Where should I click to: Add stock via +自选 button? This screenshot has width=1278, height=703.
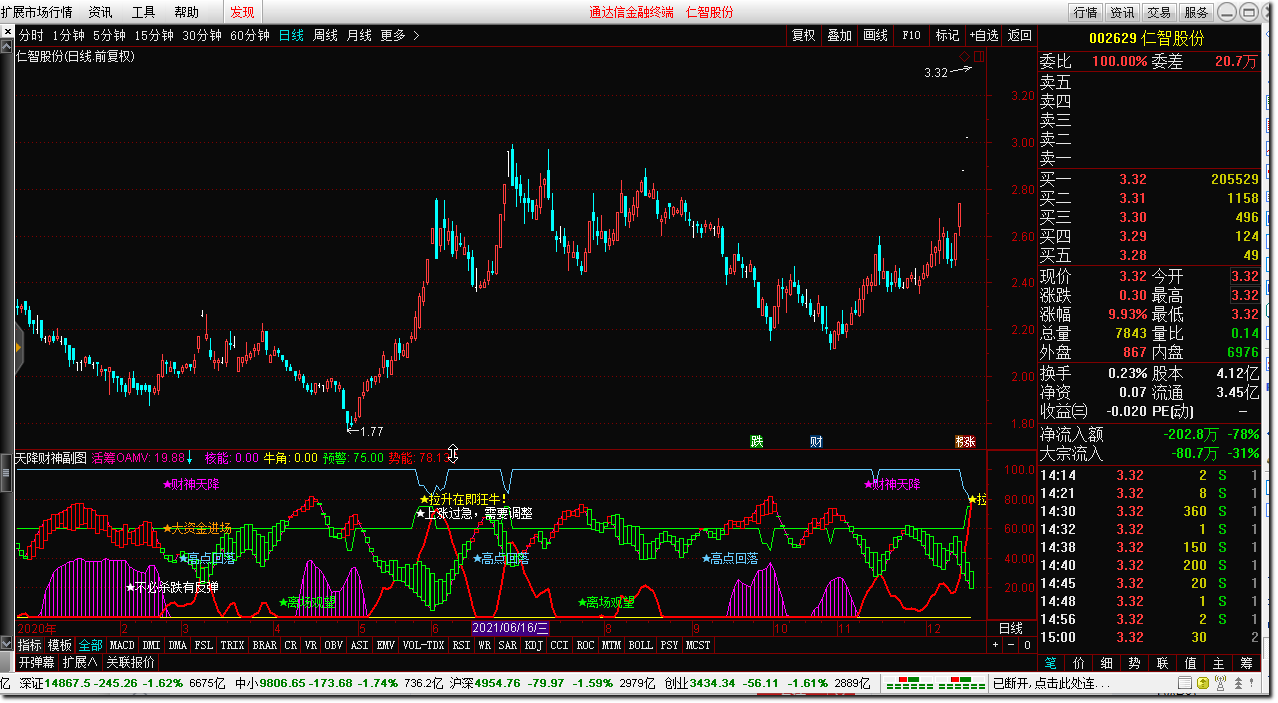(983, 35)
